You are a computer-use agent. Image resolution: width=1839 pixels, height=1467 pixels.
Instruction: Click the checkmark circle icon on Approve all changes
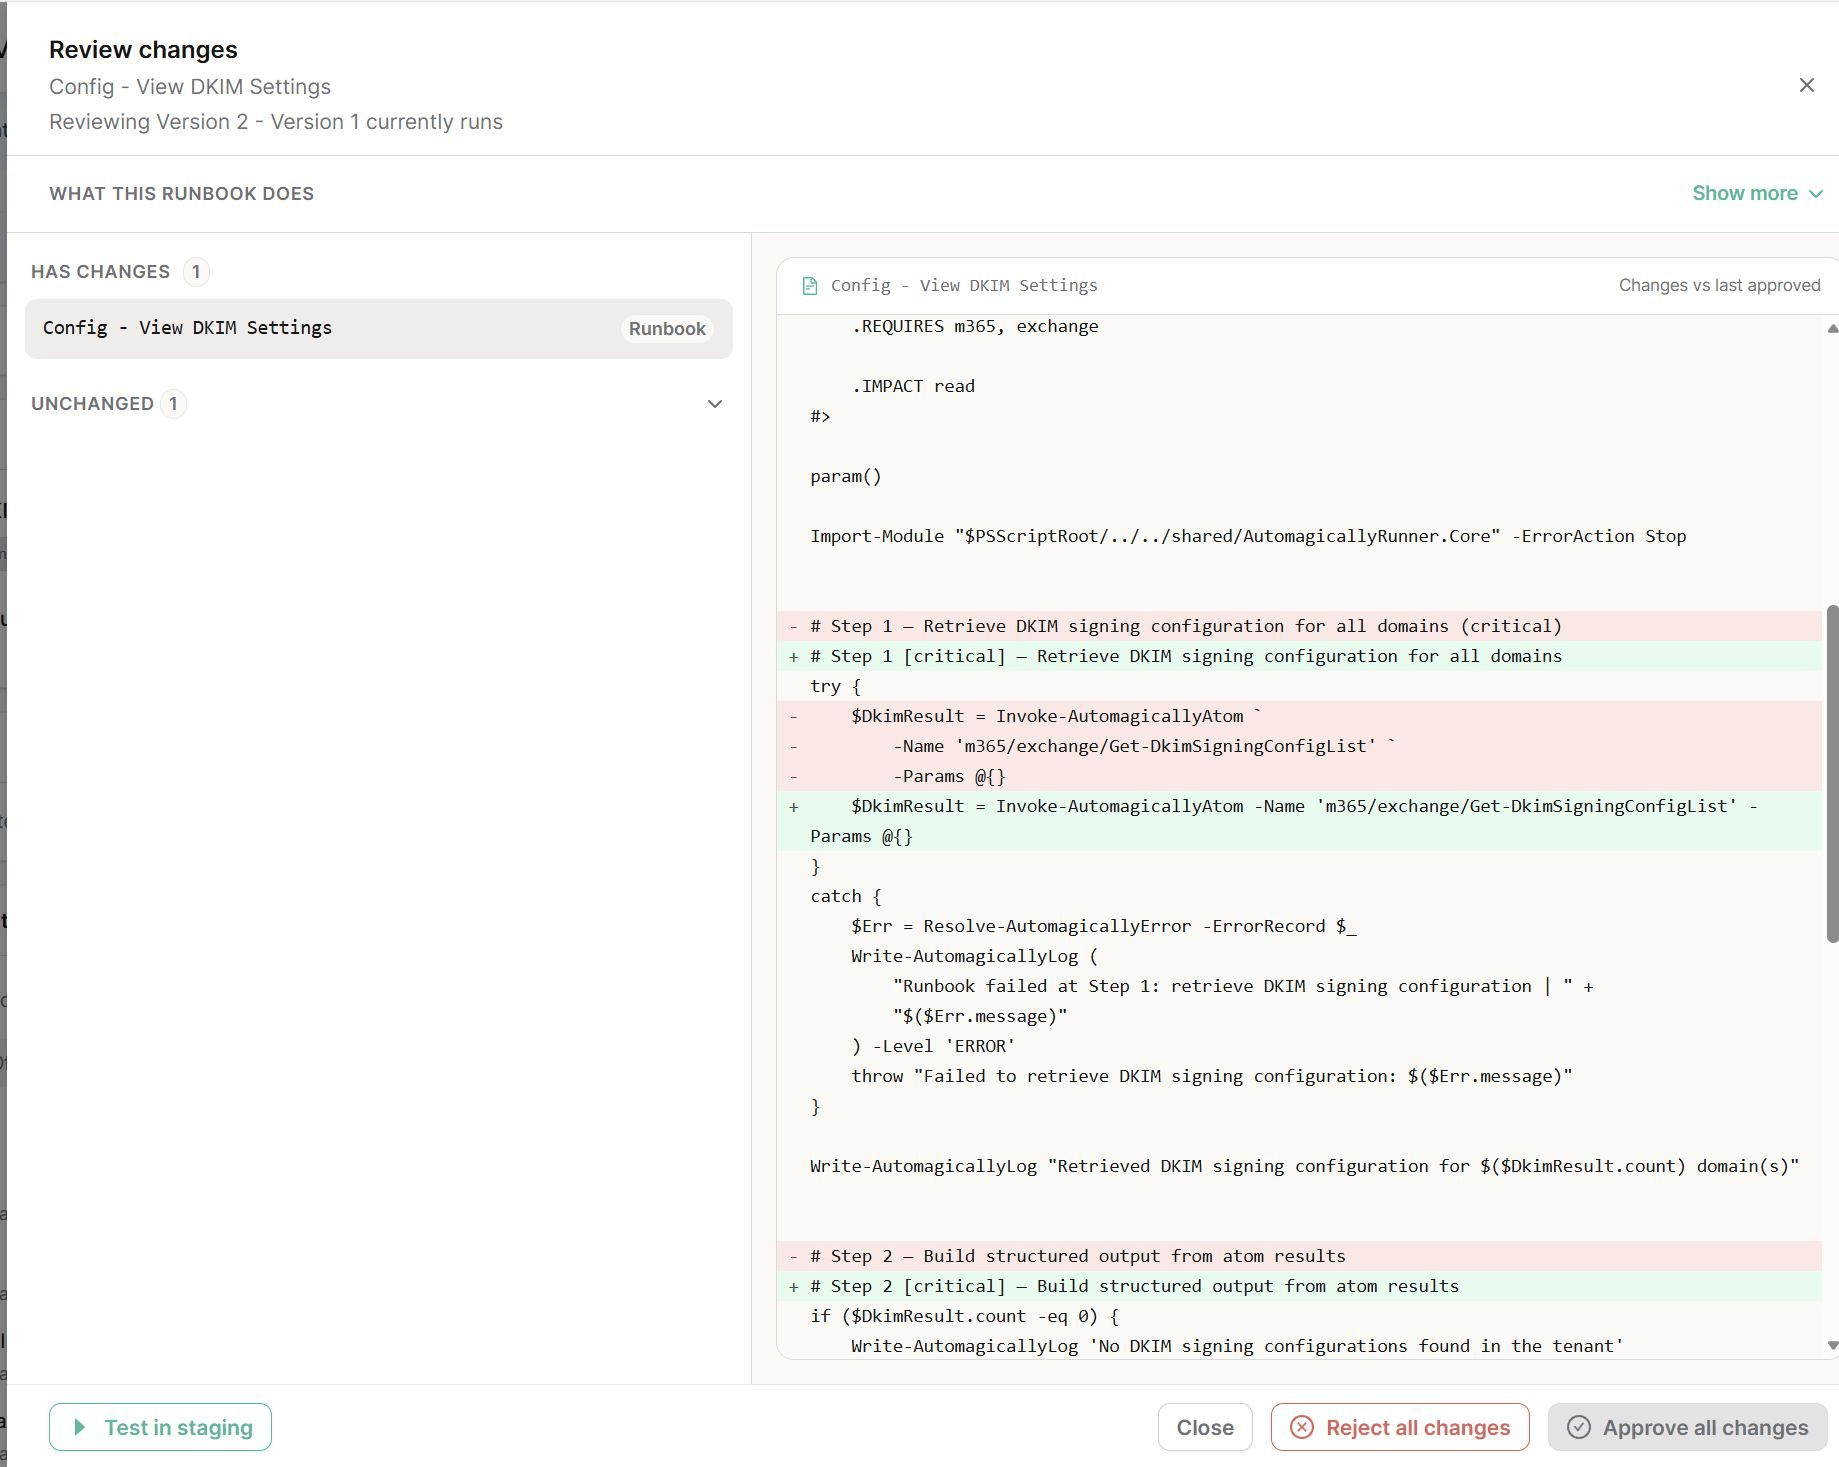pyautogui.click(x=1578, y=1427)
